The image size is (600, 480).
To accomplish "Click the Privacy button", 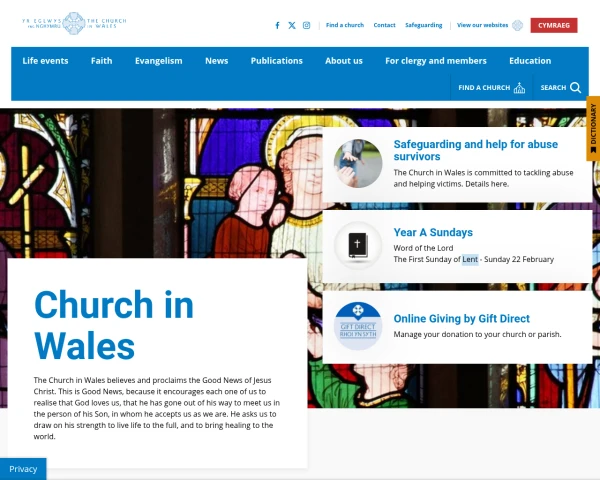I will [23, 468].
